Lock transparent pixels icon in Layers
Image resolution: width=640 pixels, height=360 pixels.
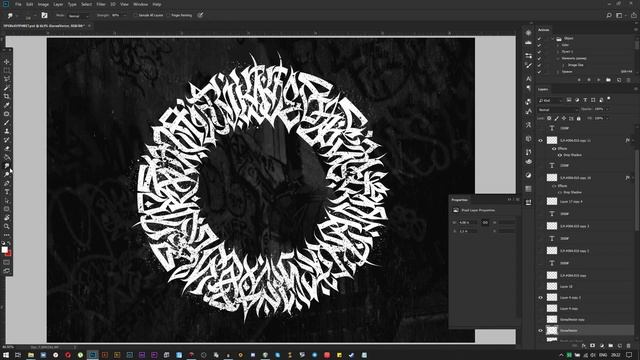pyautogui.click(x=549, y=118)
